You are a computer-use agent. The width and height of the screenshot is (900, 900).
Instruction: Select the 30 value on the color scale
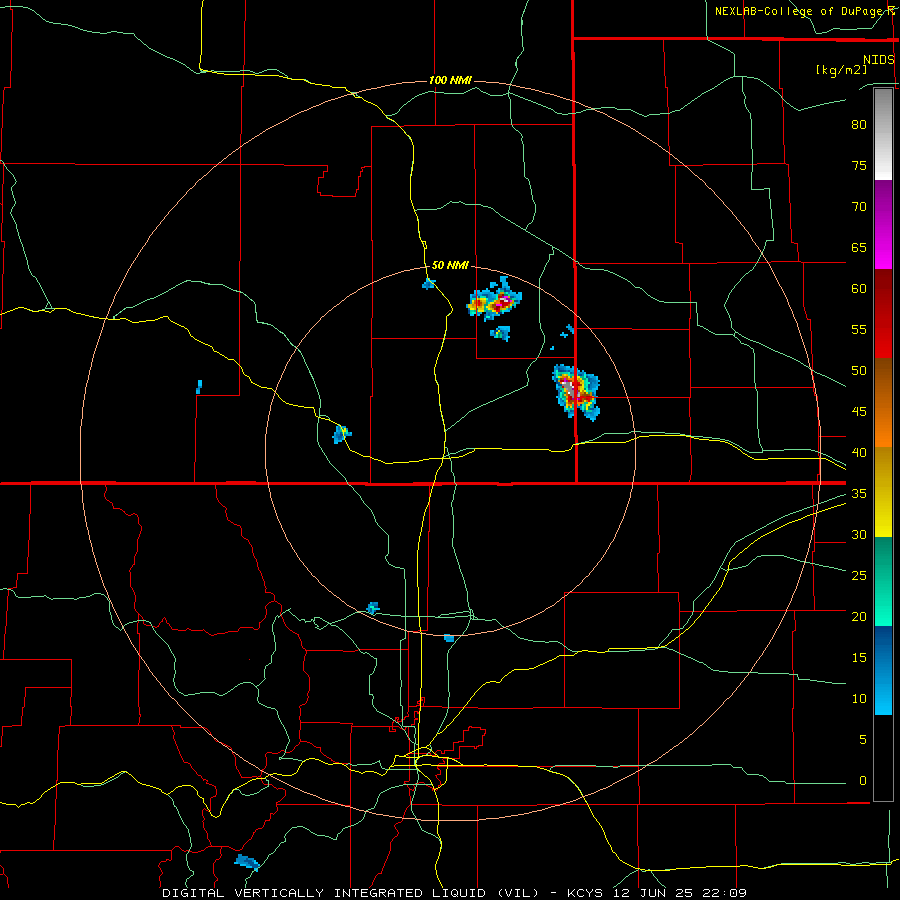(x=859, y=534)
